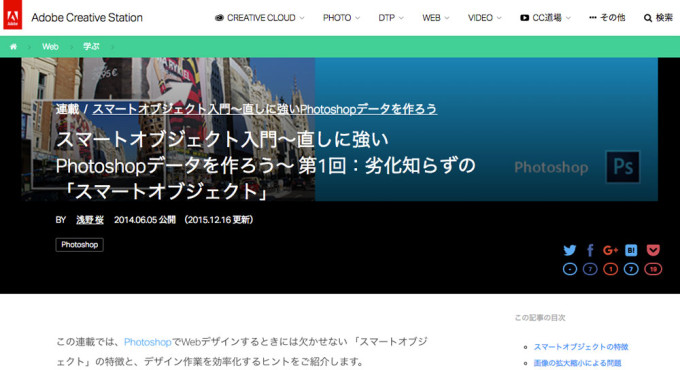Click the Photoshop Ps logo badge
The image size is (680, 370).
pos(623,167)
